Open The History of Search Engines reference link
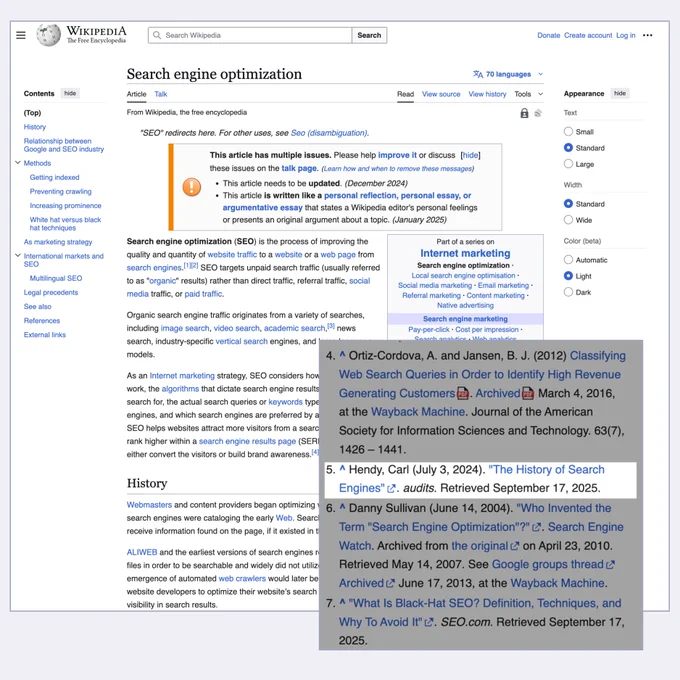Image resolution: width=680 pixels, height=680 pixels. click(x=471, y=479)
